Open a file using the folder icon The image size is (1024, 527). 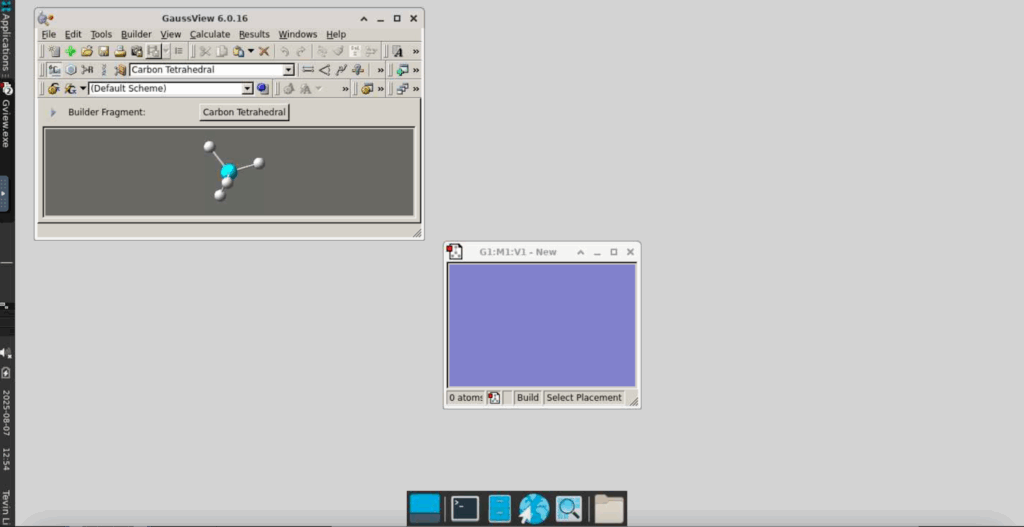point(86,51)
